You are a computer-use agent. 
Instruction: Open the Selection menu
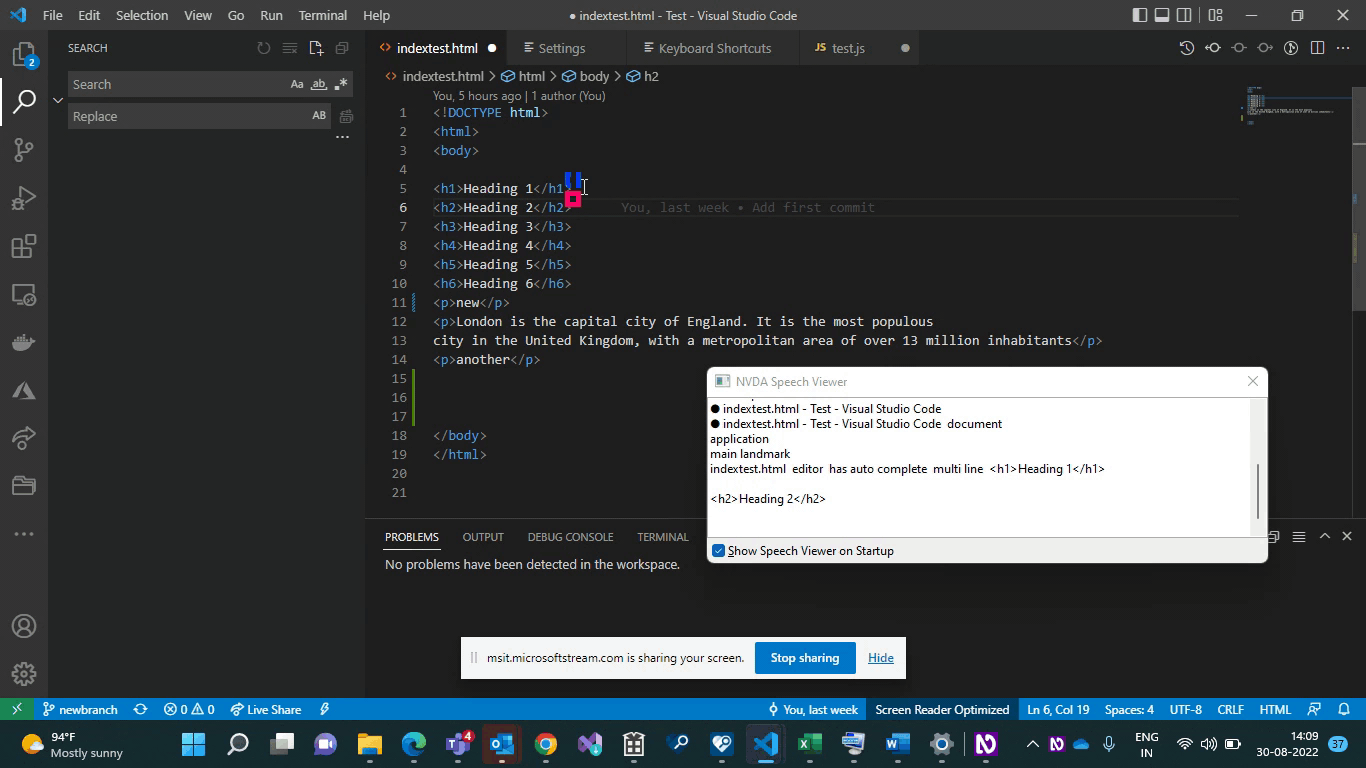(x=142, y=15)
